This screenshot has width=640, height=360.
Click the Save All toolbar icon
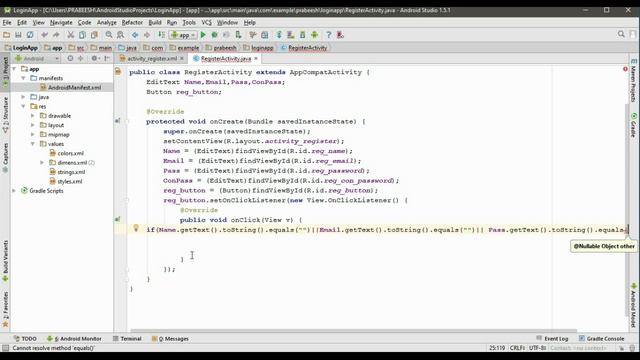[x=18, y=35]
